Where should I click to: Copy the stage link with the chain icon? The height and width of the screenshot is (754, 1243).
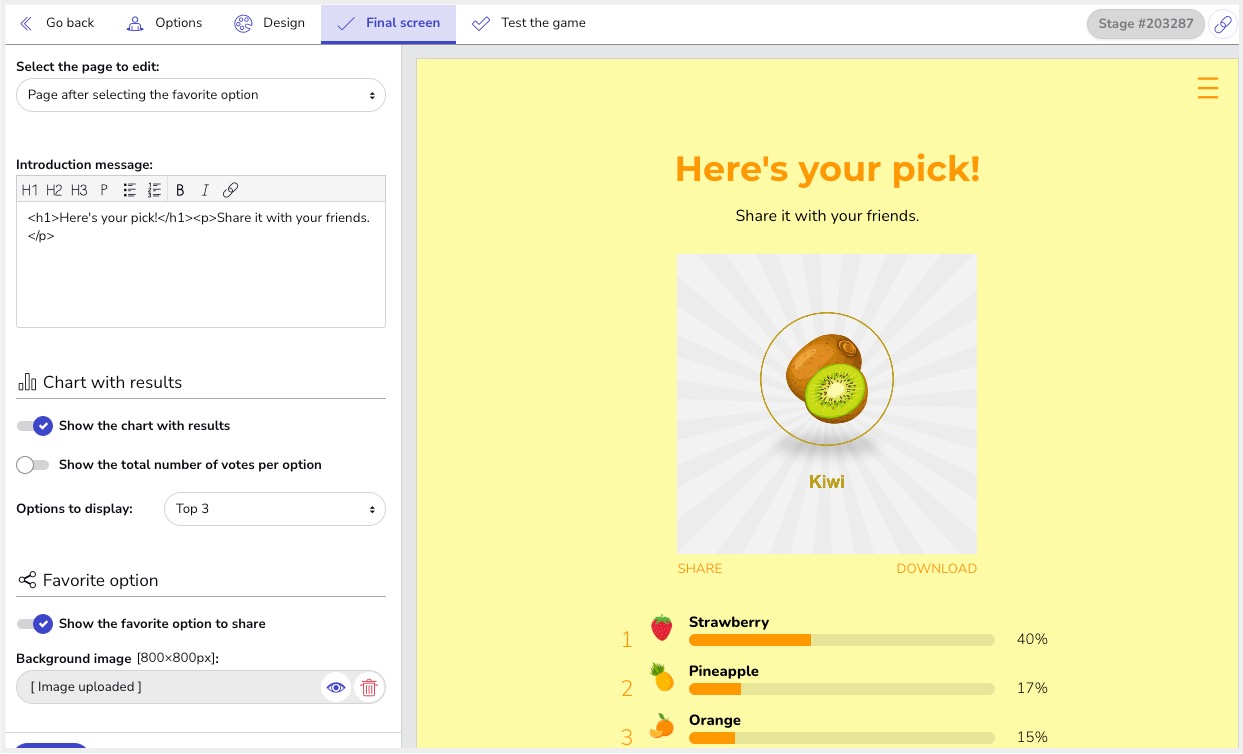[x=1222, y=25]
